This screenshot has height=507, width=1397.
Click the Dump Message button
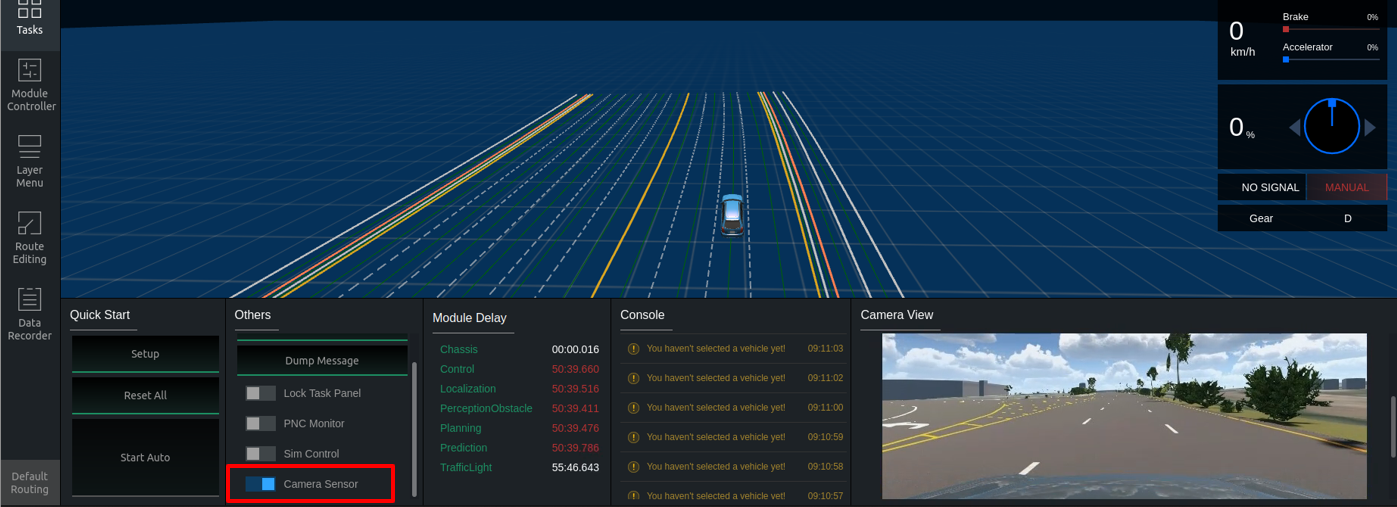pyautogui.click(x=322, y=360)
